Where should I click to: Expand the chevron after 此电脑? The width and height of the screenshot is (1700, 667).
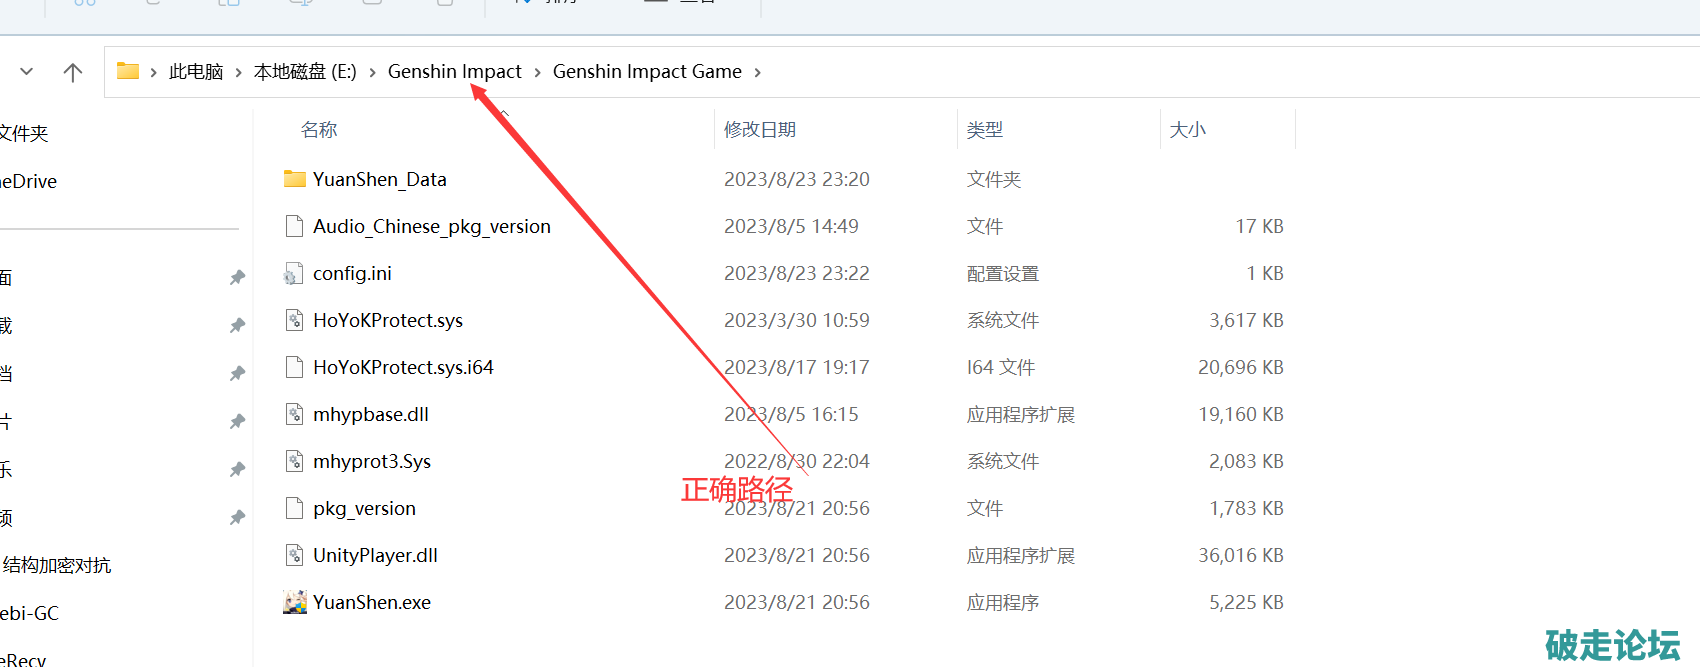(238, 72)
